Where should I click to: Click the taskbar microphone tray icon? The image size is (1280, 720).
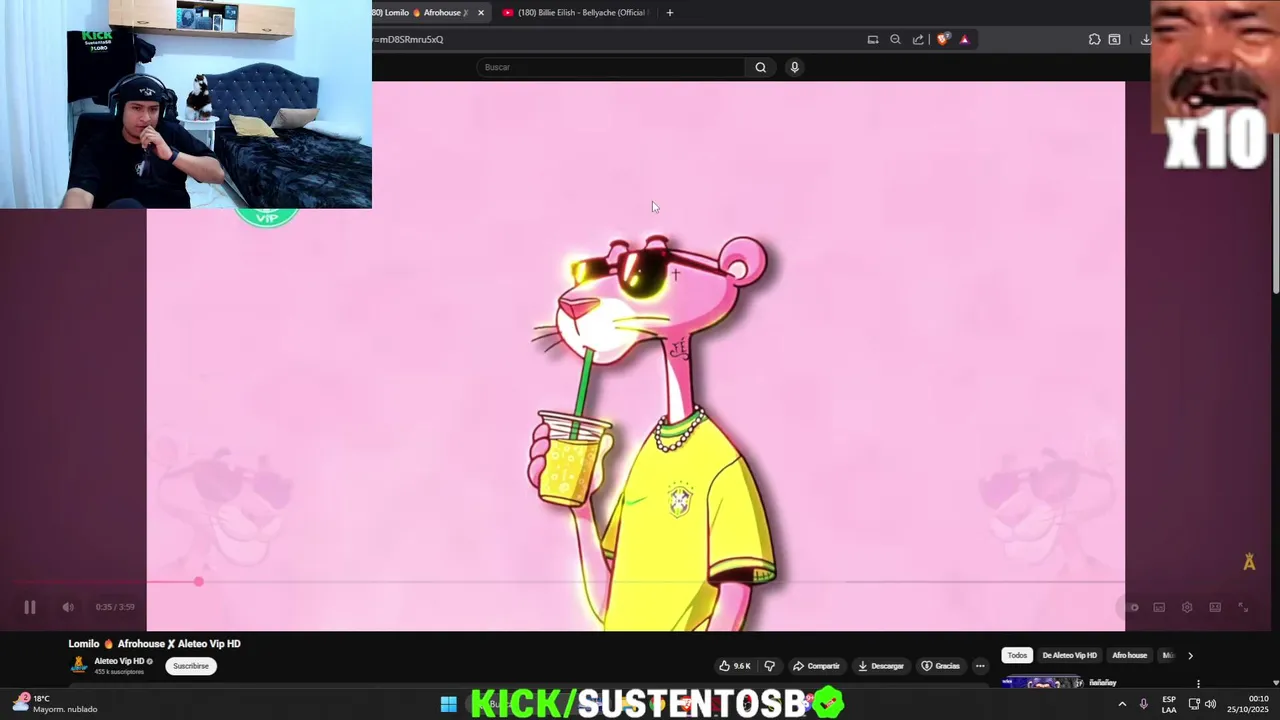(x=1144, y=704)
